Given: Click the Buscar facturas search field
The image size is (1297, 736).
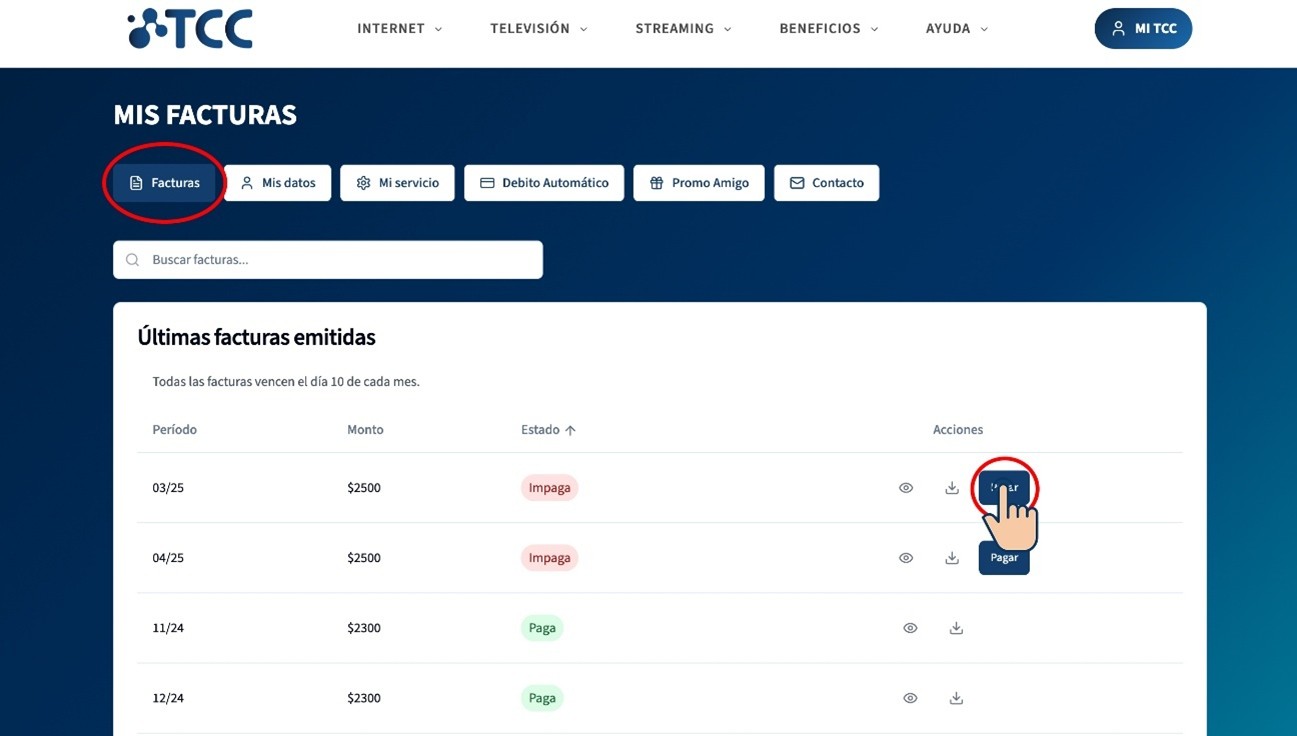Looking at the screenshot, I should pos(328,260).
